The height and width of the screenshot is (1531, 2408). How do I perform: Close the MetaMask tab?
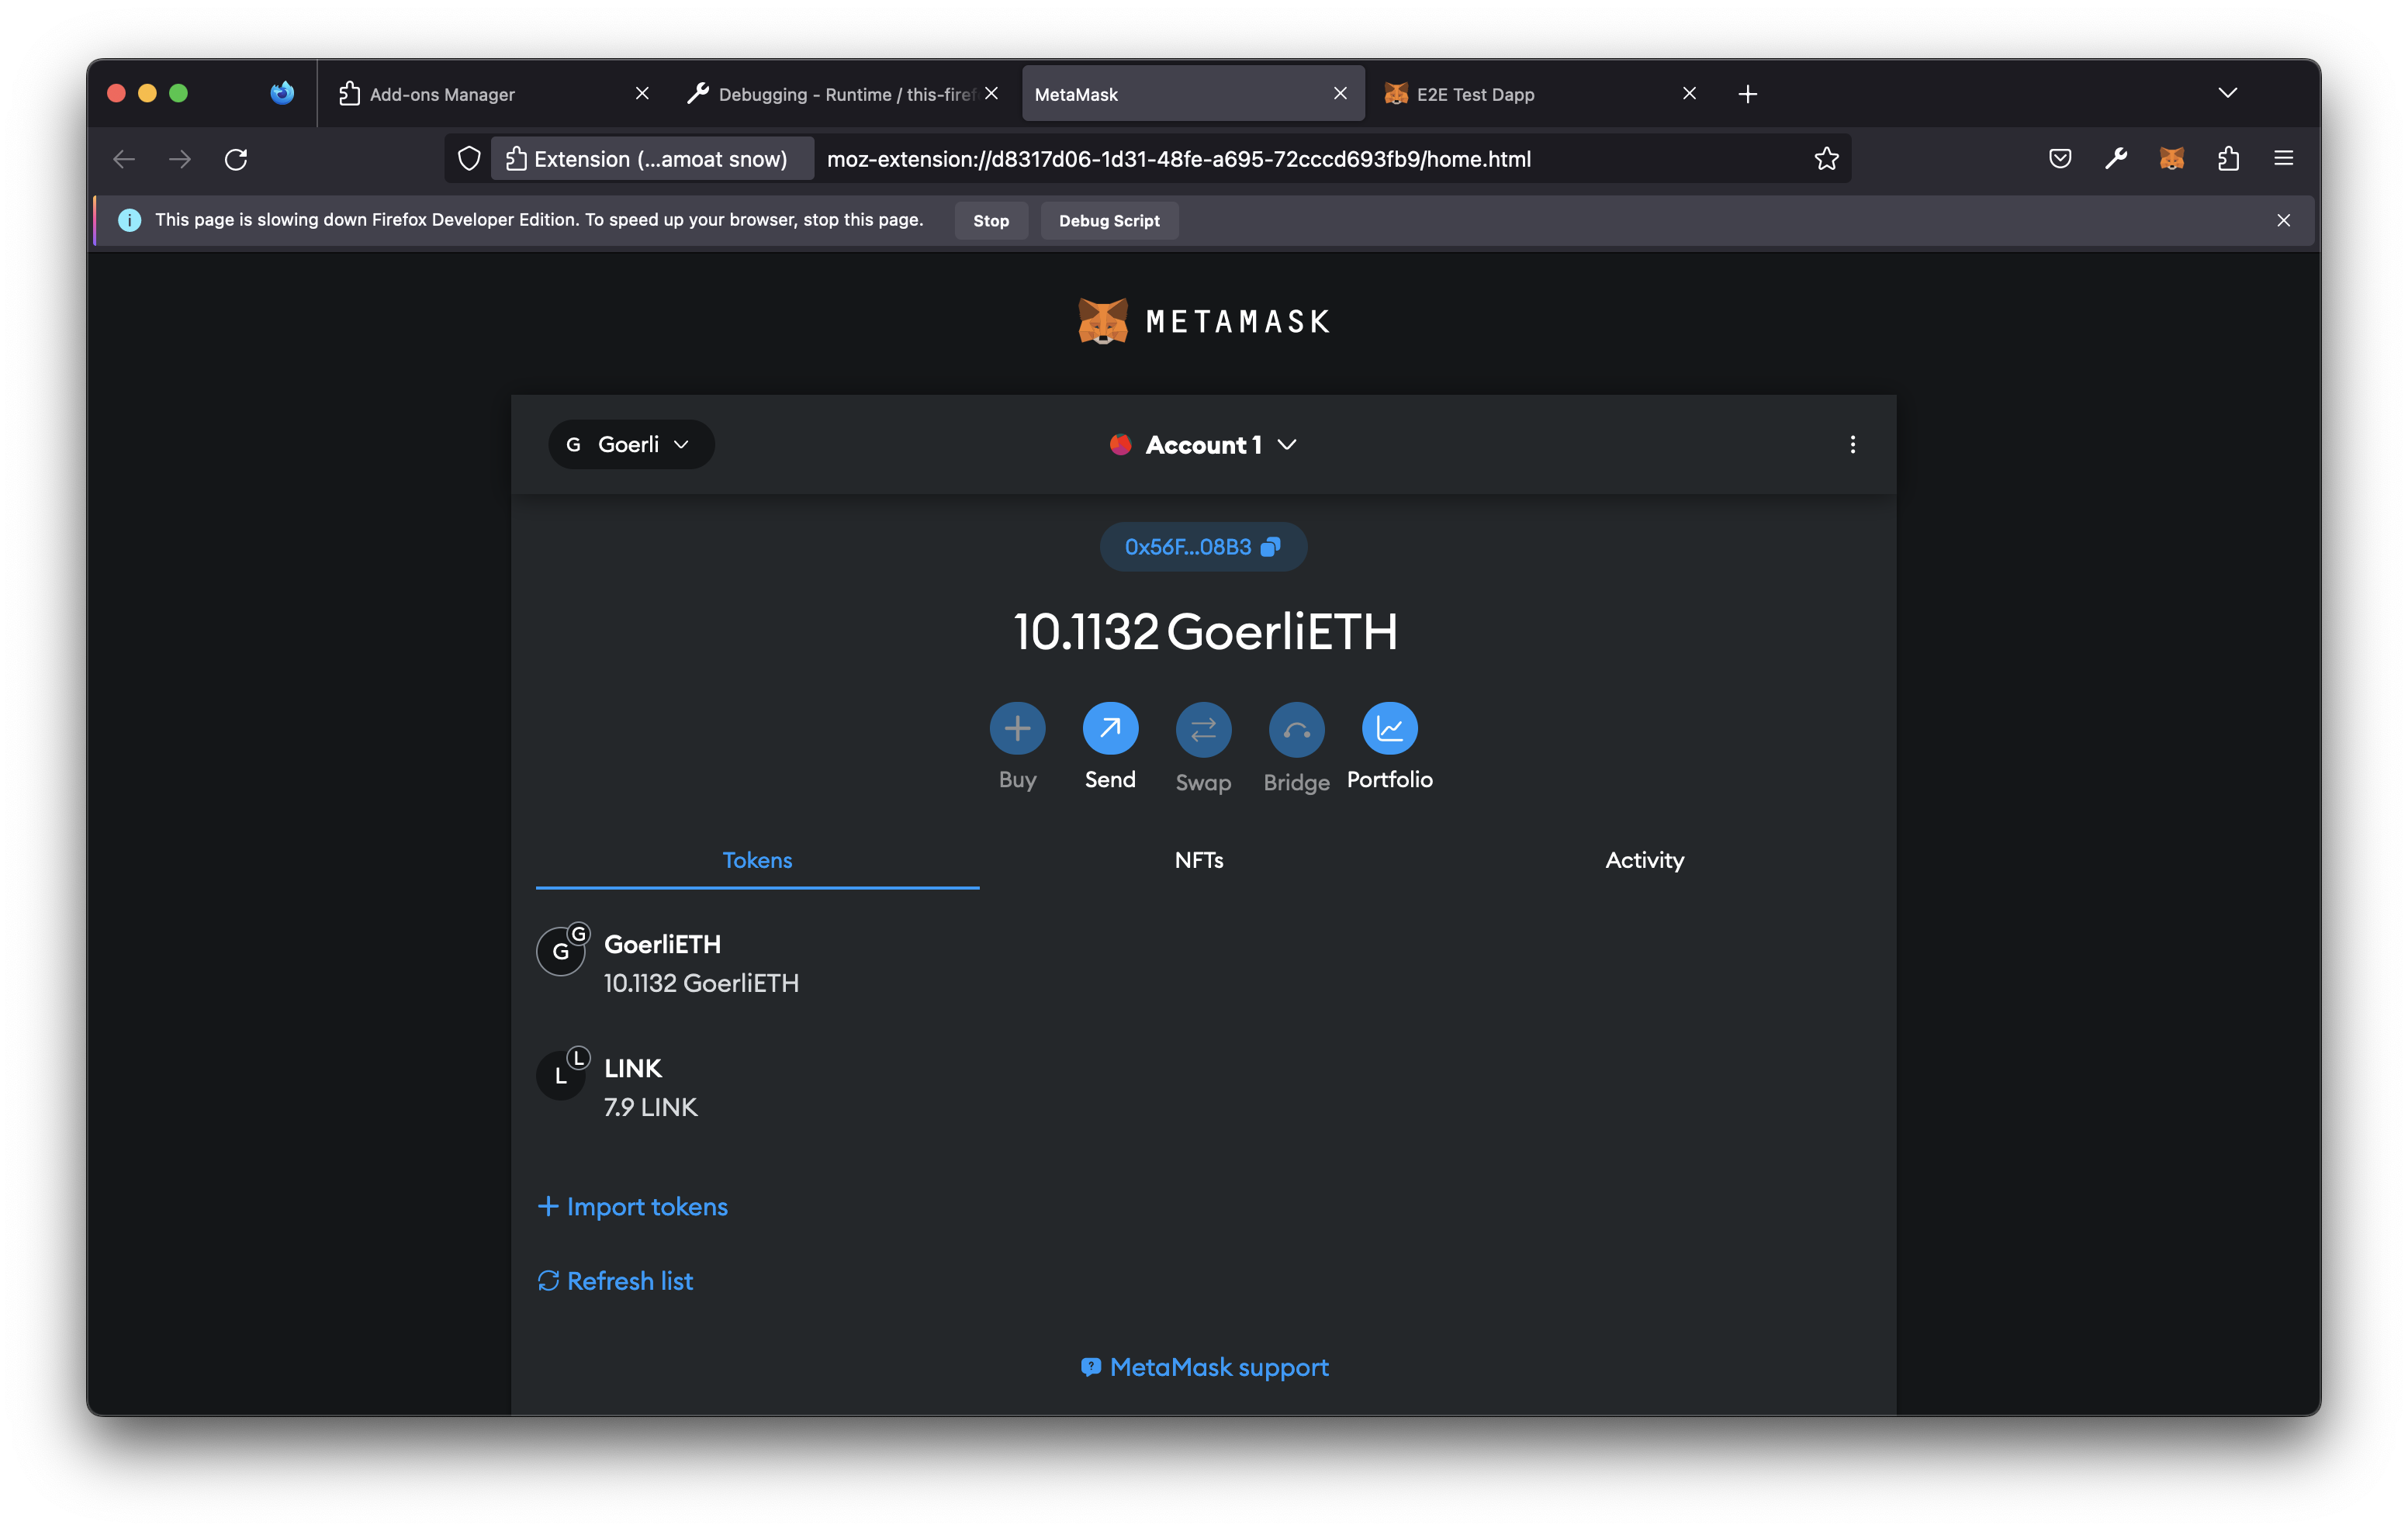1340,93
